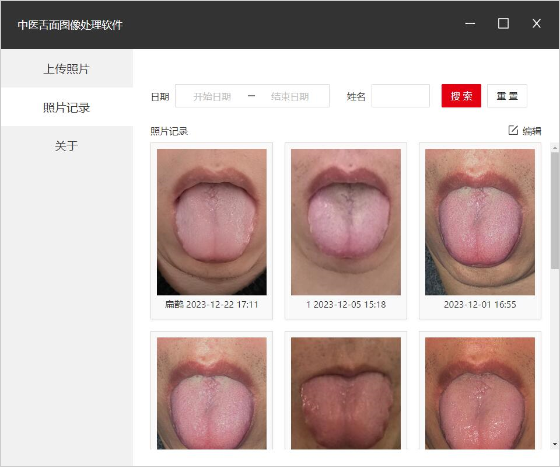
Task: Select the second-row left tongue photo
Action: coord(211,393)
